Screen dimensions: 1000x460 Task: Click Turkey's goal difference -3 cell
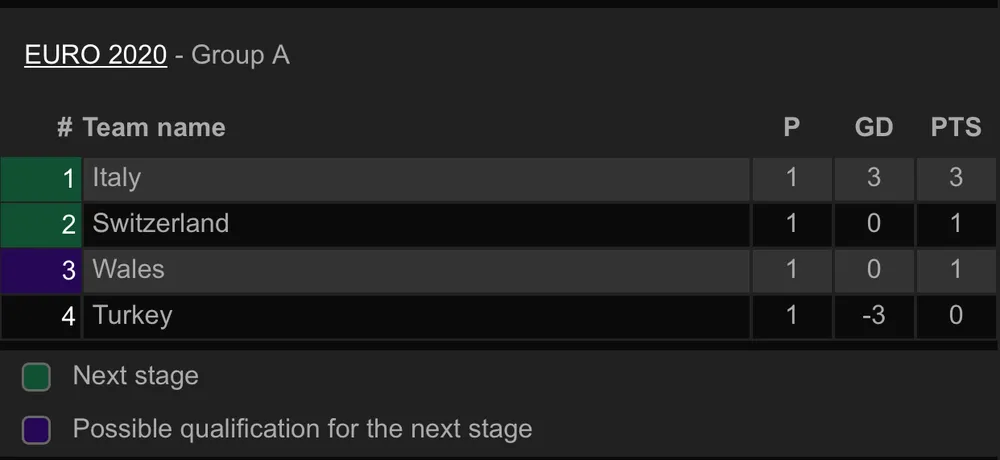[x=873, y=316]
